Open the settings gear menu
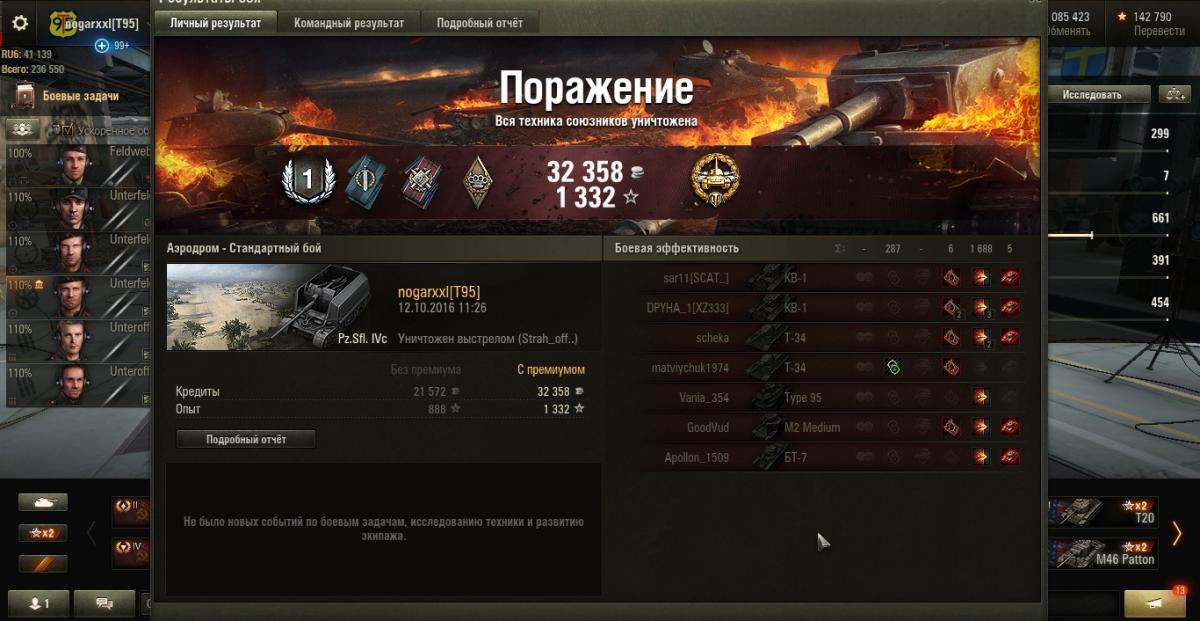This screenshot has height=621, width=1200. 20,22
